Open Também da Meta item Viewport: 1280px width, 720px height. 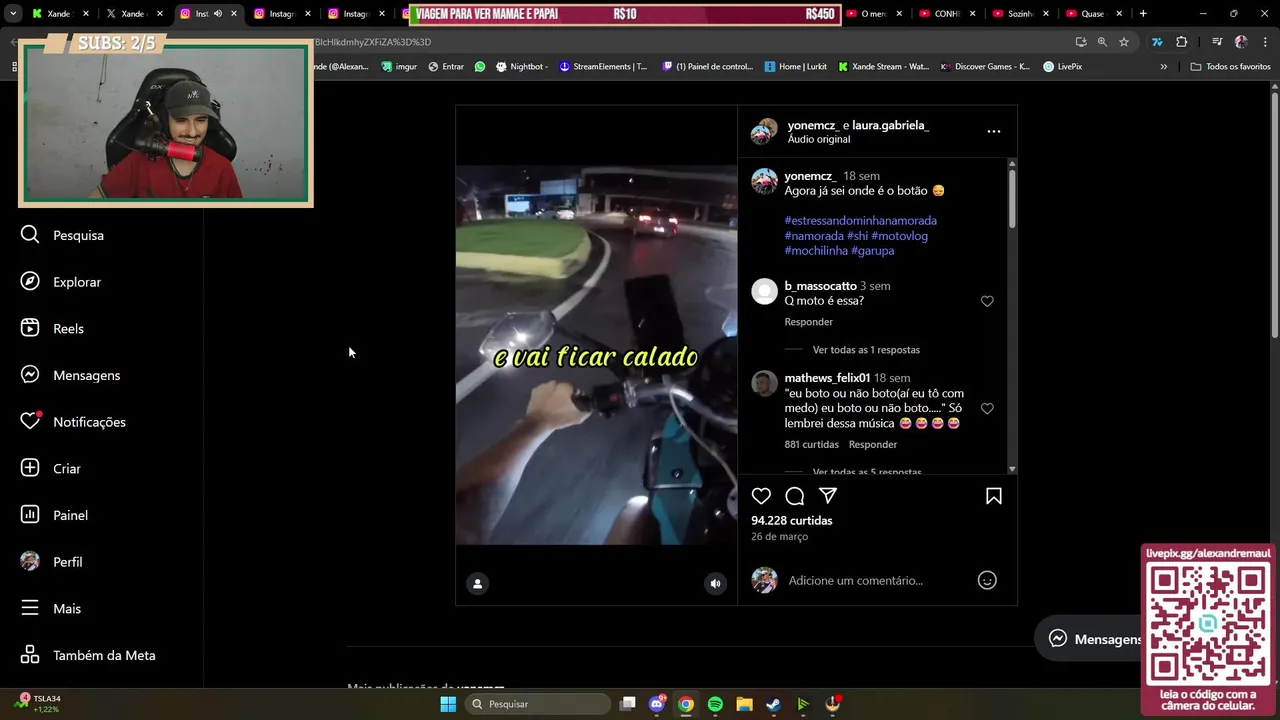pos(88,655)
